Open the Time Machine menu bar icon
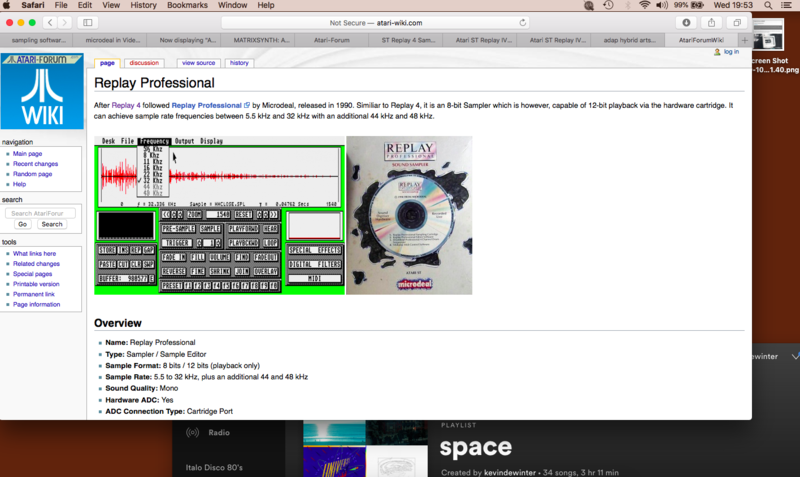Viewport: 800px width, 477px height. point(608,5)
